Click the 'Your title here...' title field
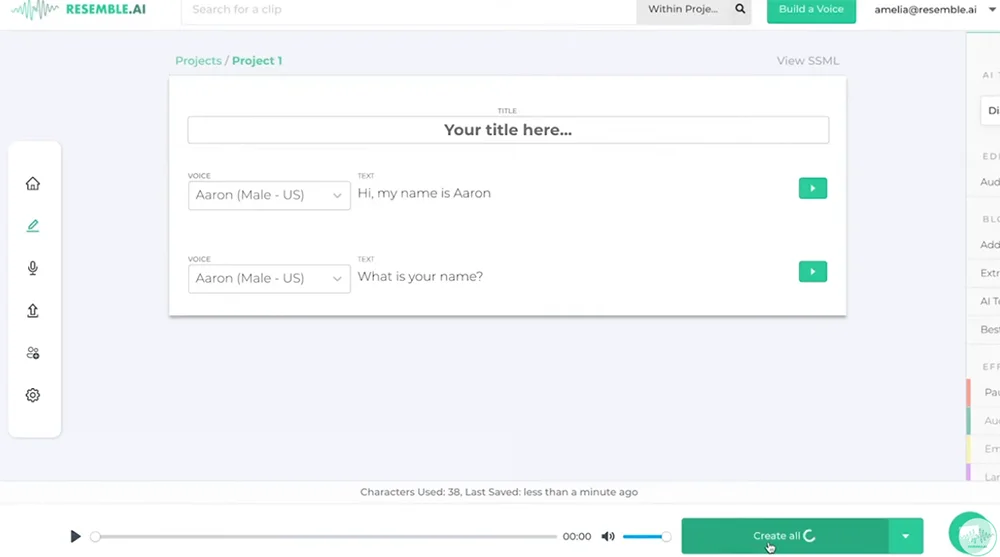Screen dimensions: 1000x557 tap(508, 130)
